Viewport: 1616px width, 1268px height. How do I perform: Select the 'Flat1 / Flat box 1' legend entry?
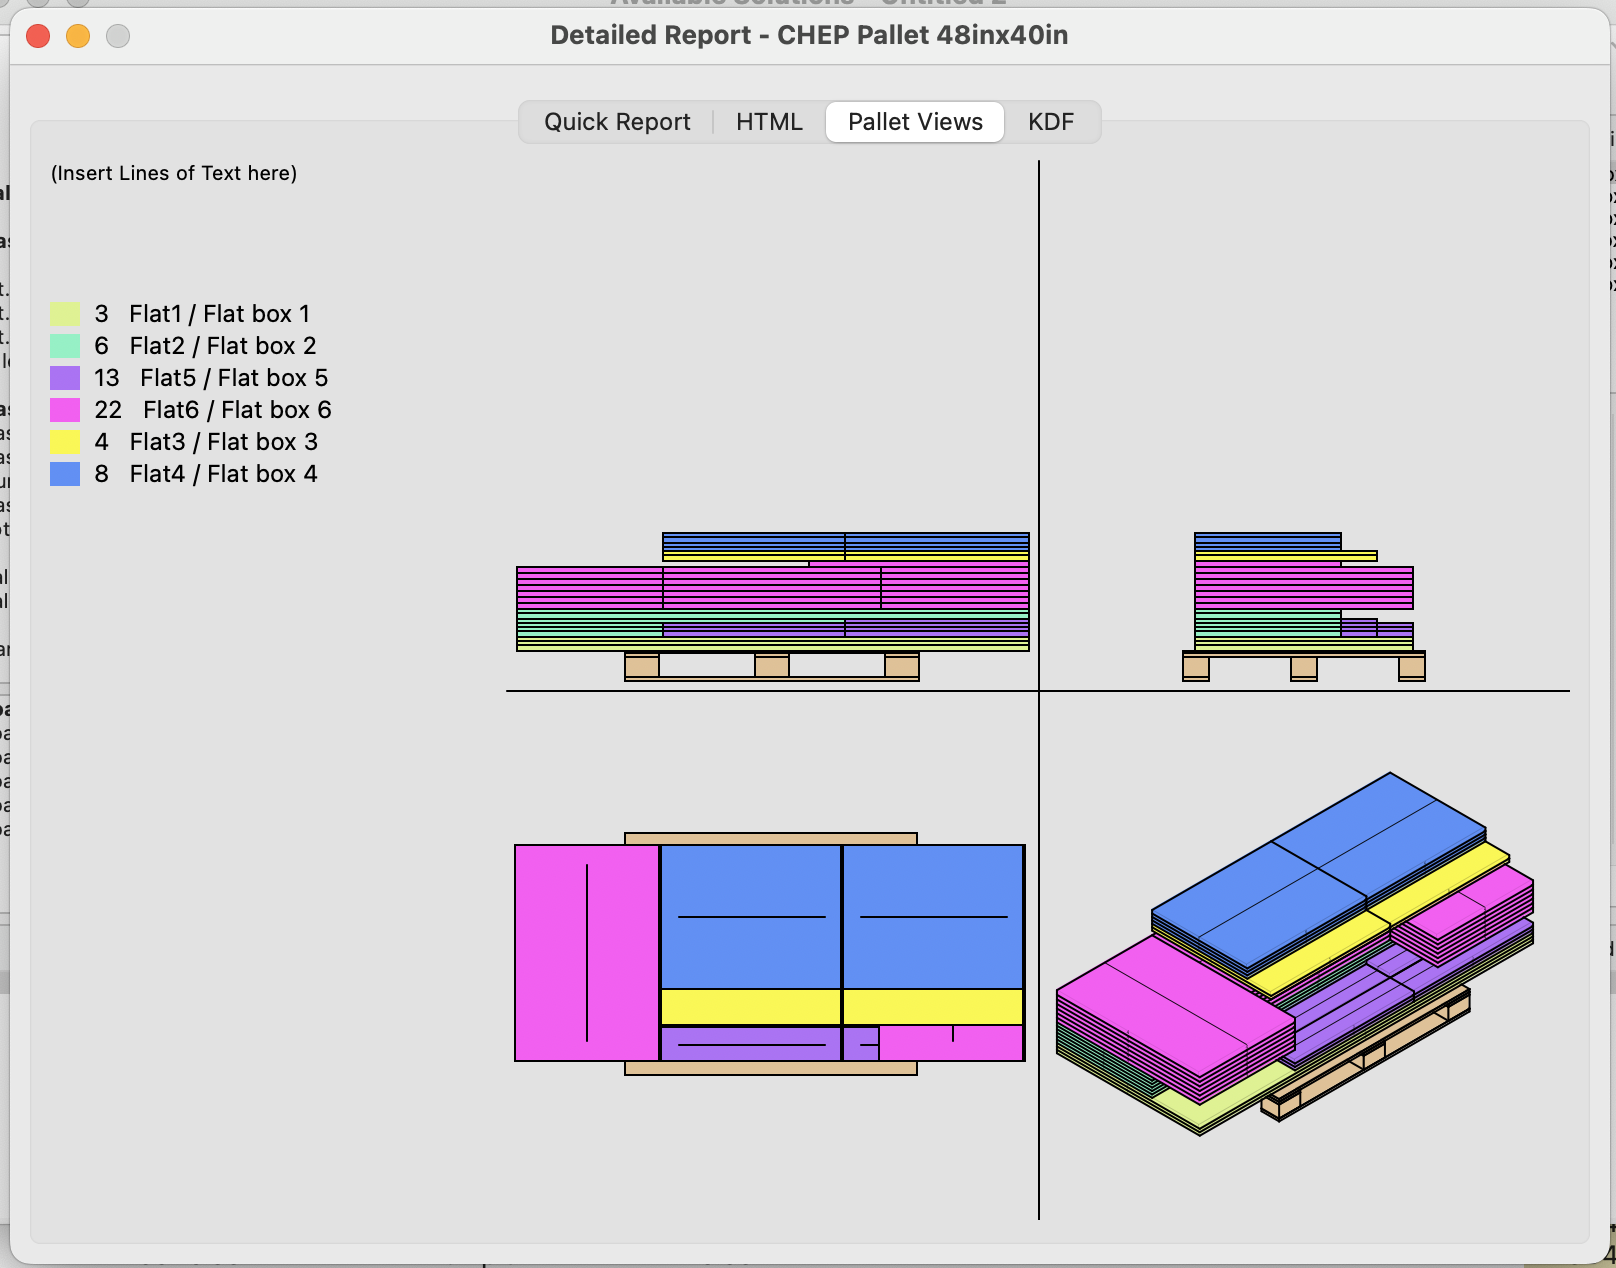click(x=220, y=314)
